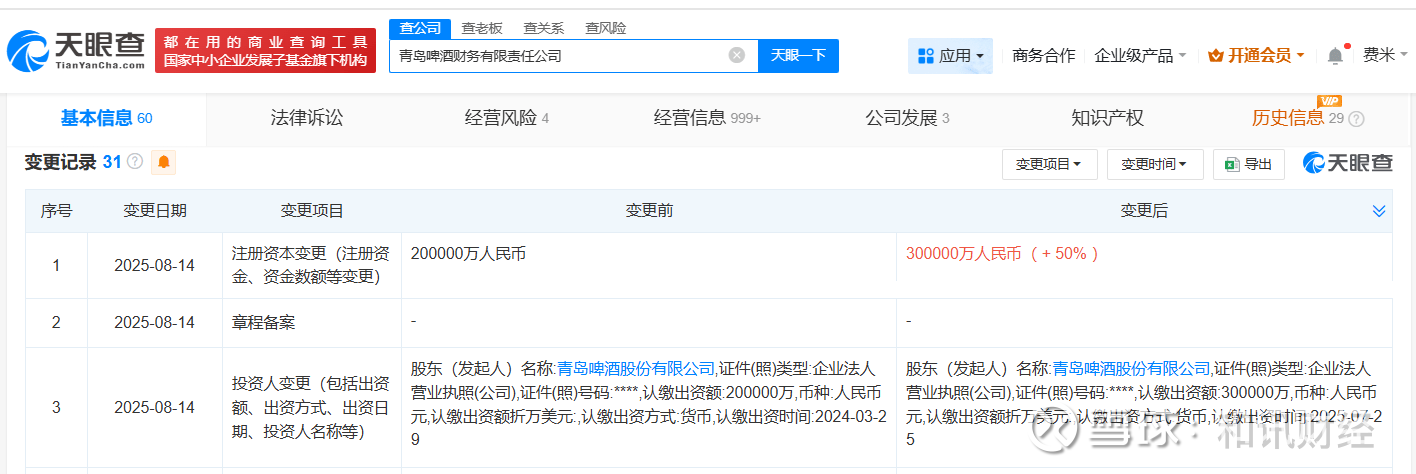Click the 变更项目 column header
Viewport: 1416px width, 474px height.
coord(312,211)
